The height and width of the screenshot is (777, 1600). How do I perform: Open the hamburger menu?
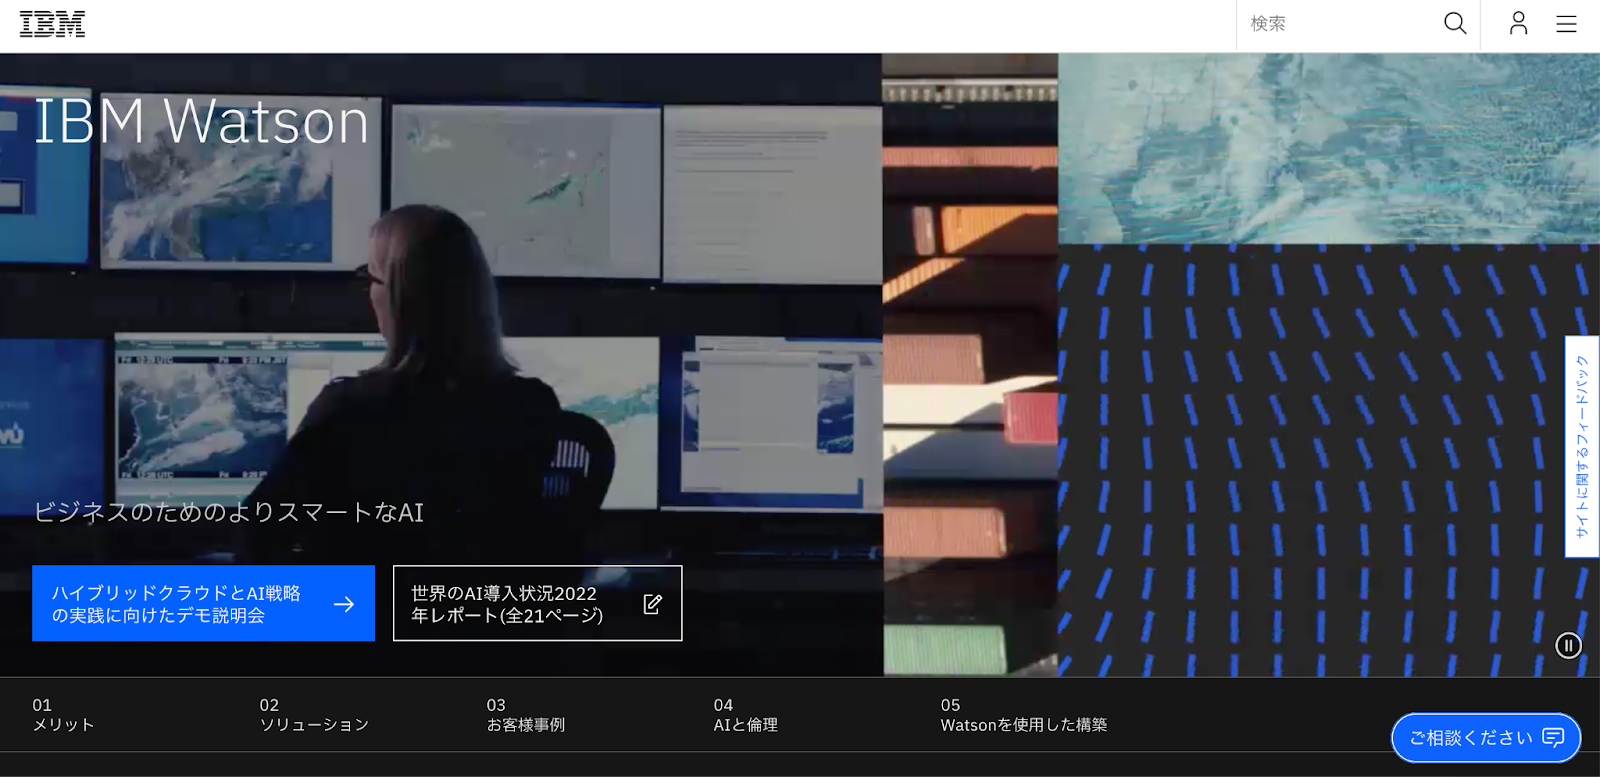[1566, 23]
